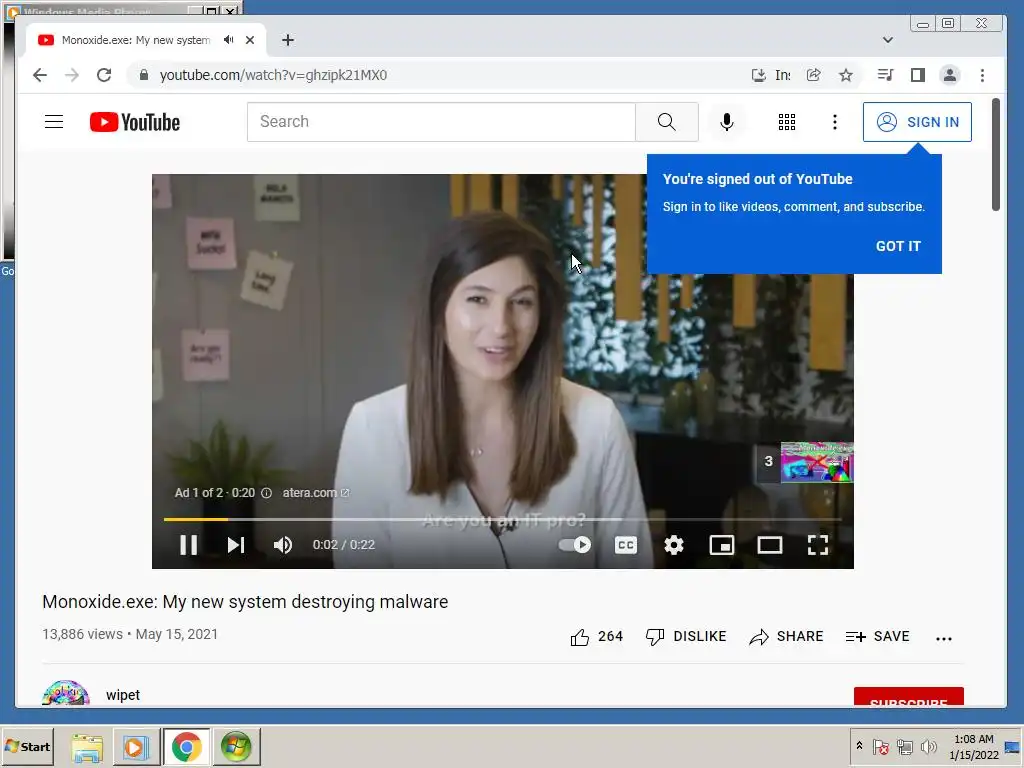Mute the tab via speaker icon

(228, 40)
